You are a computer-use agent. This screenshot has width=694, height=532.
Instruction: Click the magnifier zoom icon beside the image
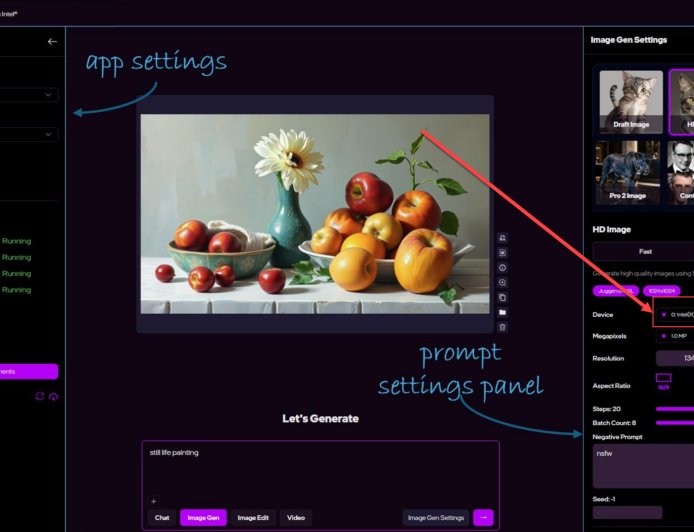(502, 283)
